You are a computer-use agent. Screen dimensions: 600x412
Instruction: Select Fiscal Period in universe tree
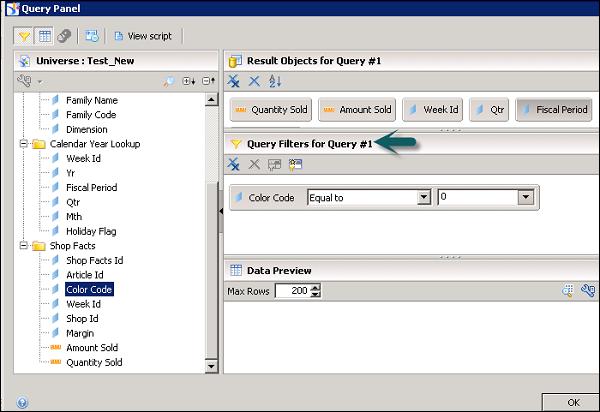(x=91, y=187)
